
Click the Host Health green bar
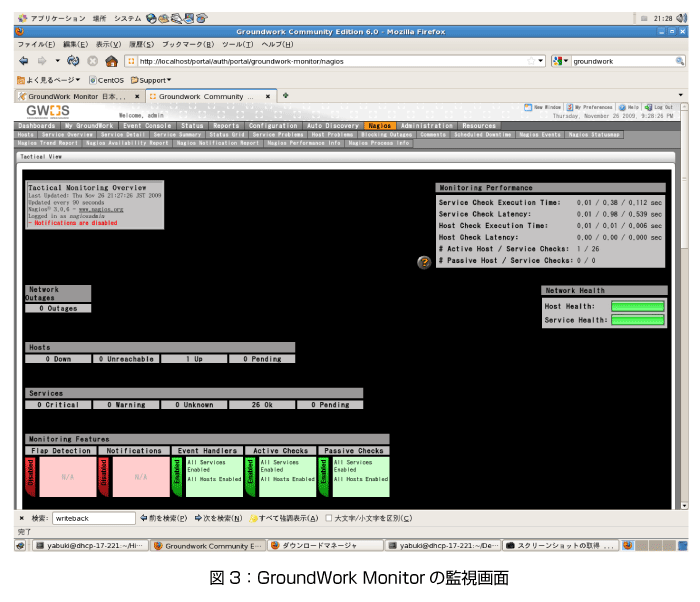click(x=638, y=306)
